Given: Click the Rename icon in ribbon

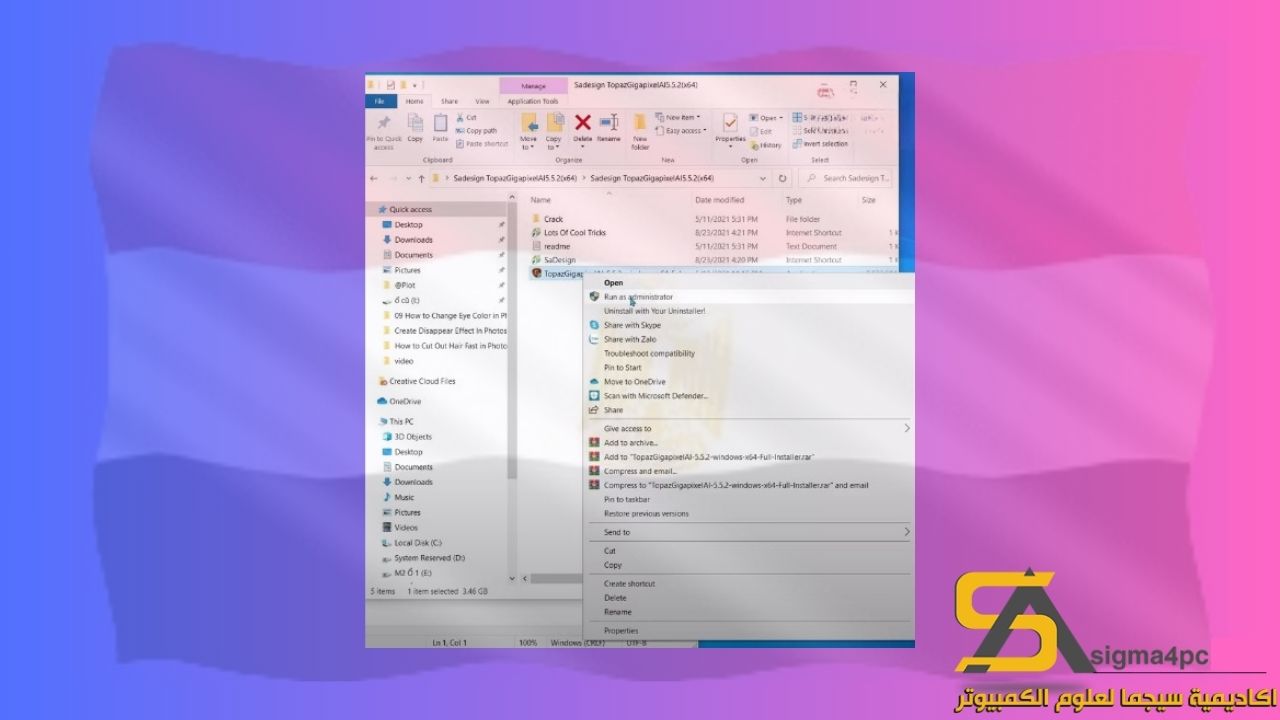Looking at the screenshot, I should (x=609, y=122).
